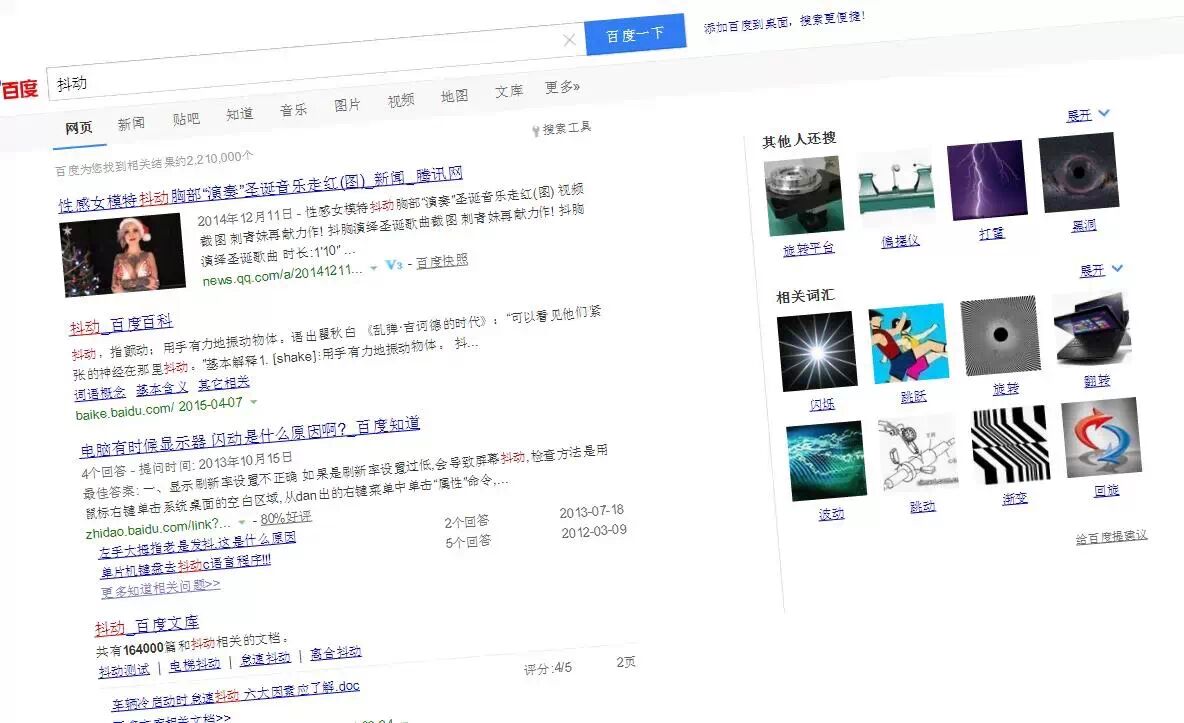Open the 电脑有时候显示器闪动 百度知道 result
This screenshot has height=723, width=1184.
250,437
